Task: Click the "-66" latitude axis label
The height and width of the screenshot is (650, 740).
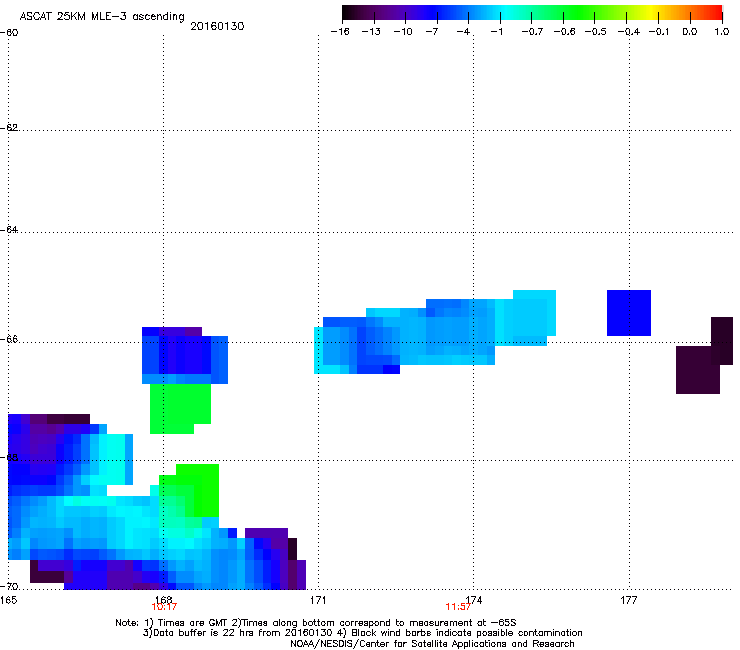Action: click(x=9, y=339)
